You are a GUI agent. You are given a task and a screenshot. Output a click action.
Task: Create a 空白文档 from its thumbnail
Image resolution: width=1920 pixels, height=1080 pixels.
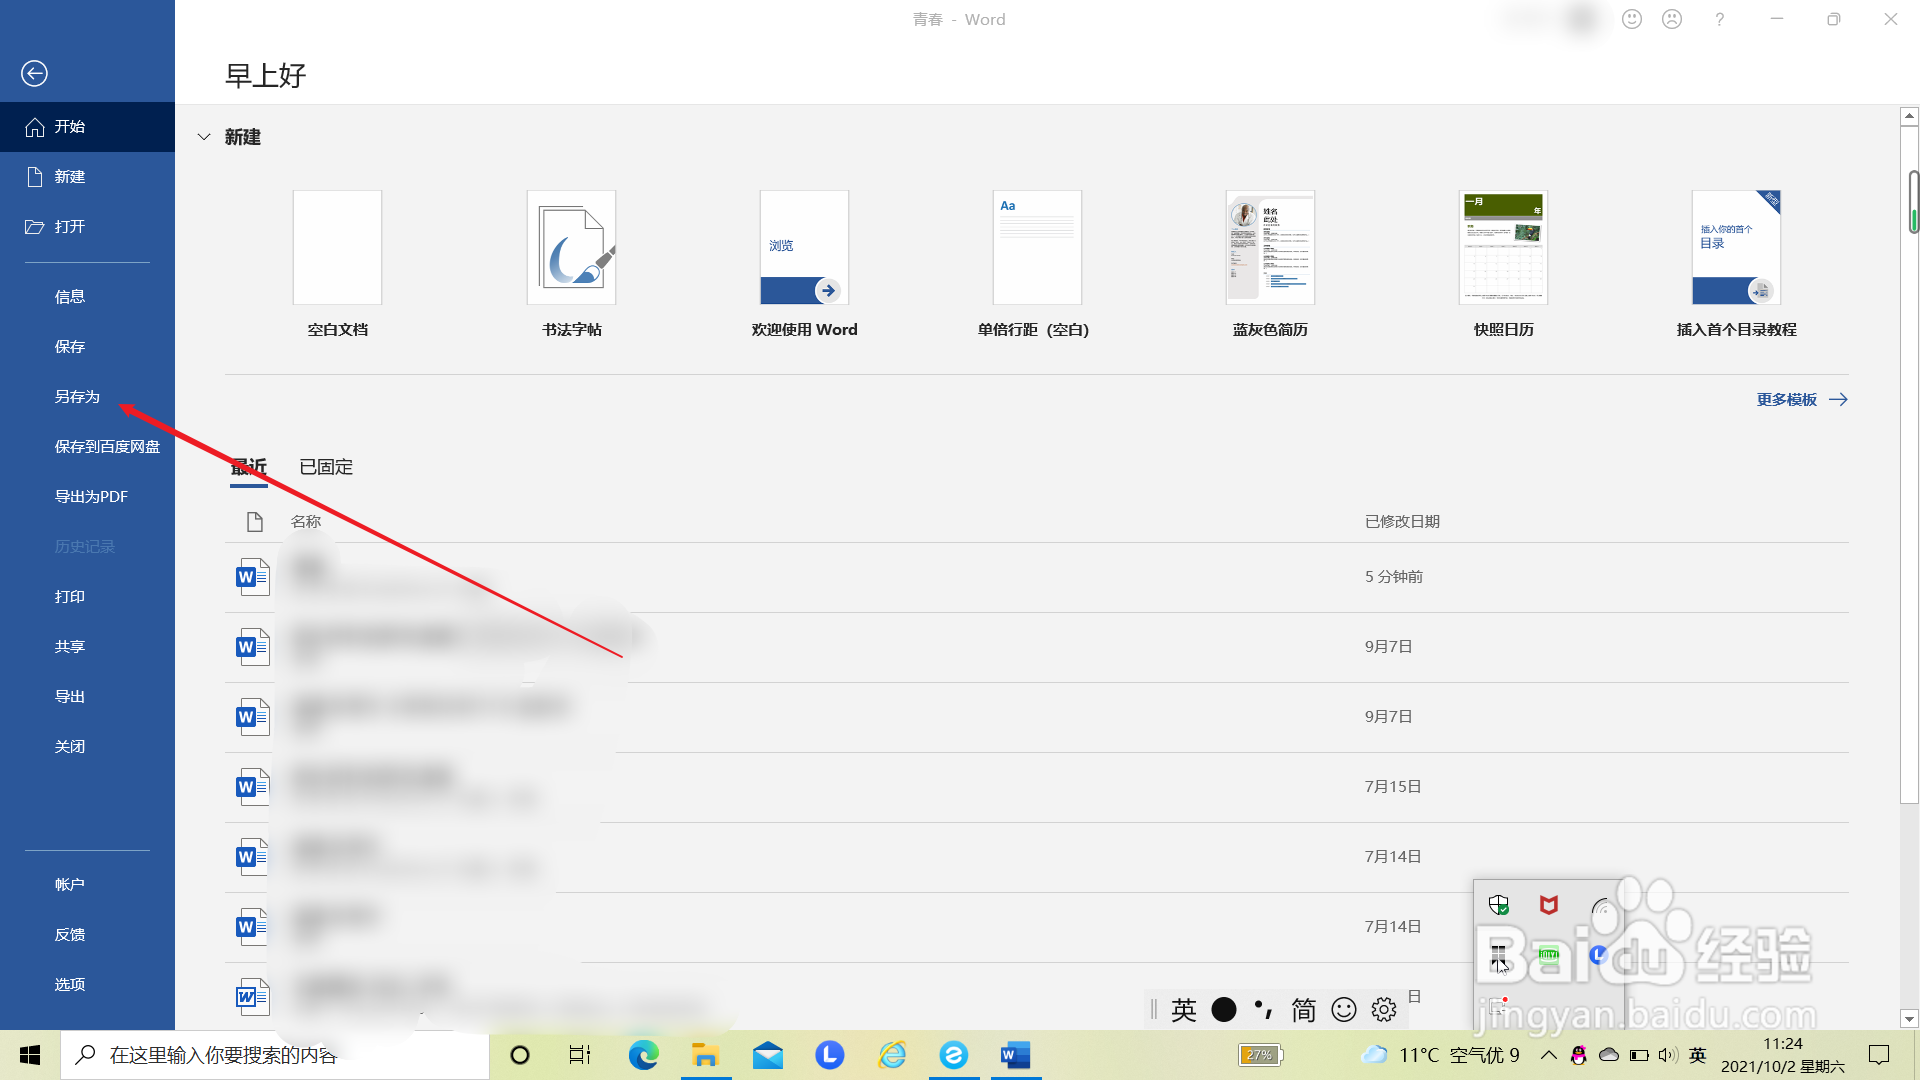click(337, 247)
